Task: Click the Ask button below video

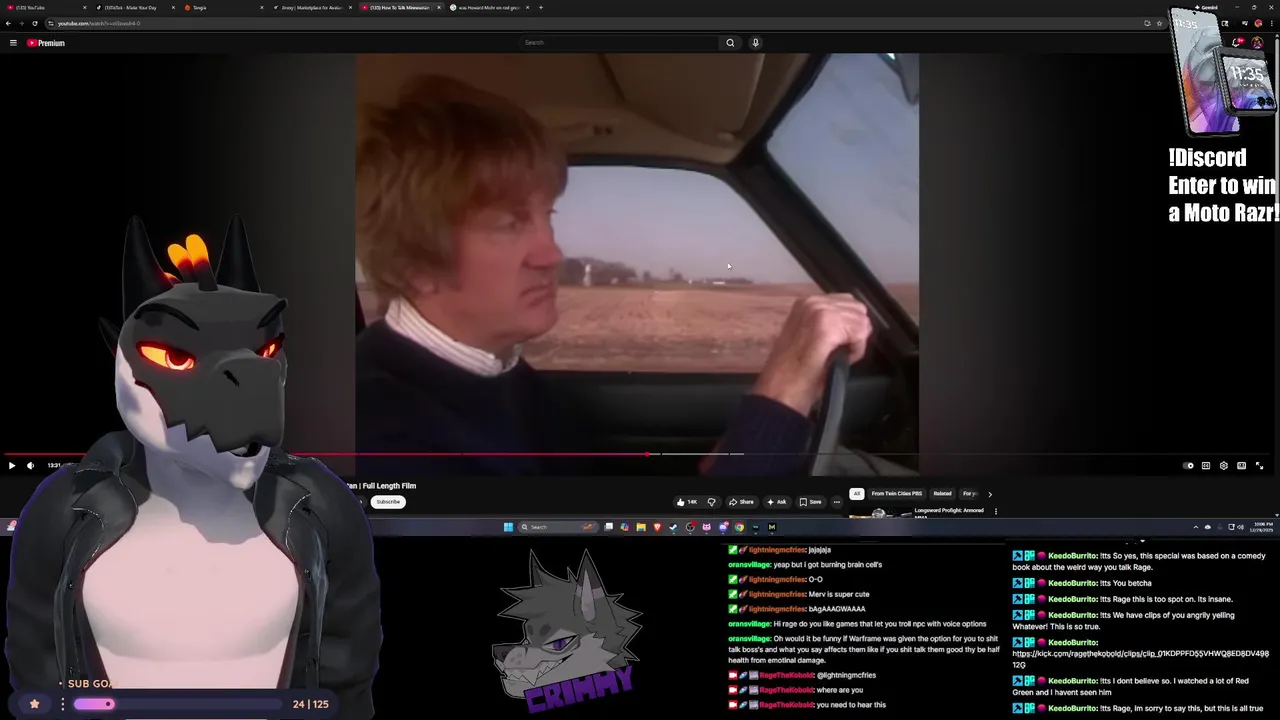Action: (x=776, y=502)
